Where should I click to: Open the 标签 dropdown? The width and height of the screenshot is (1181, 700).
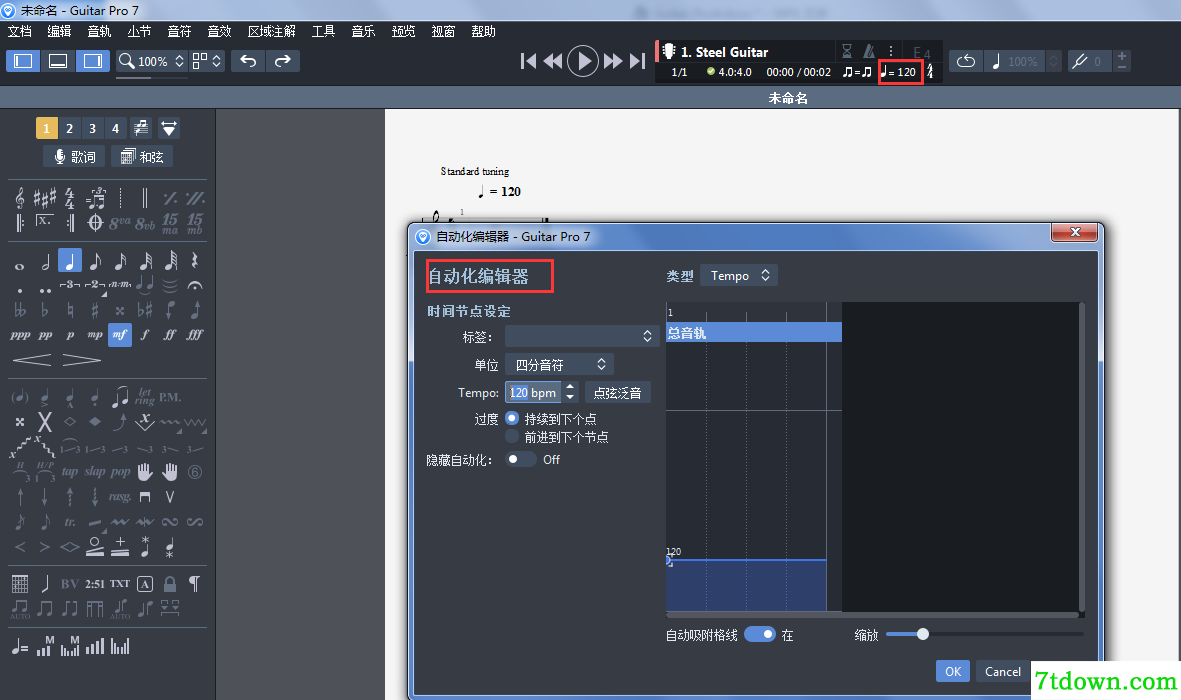pos(581,336)
